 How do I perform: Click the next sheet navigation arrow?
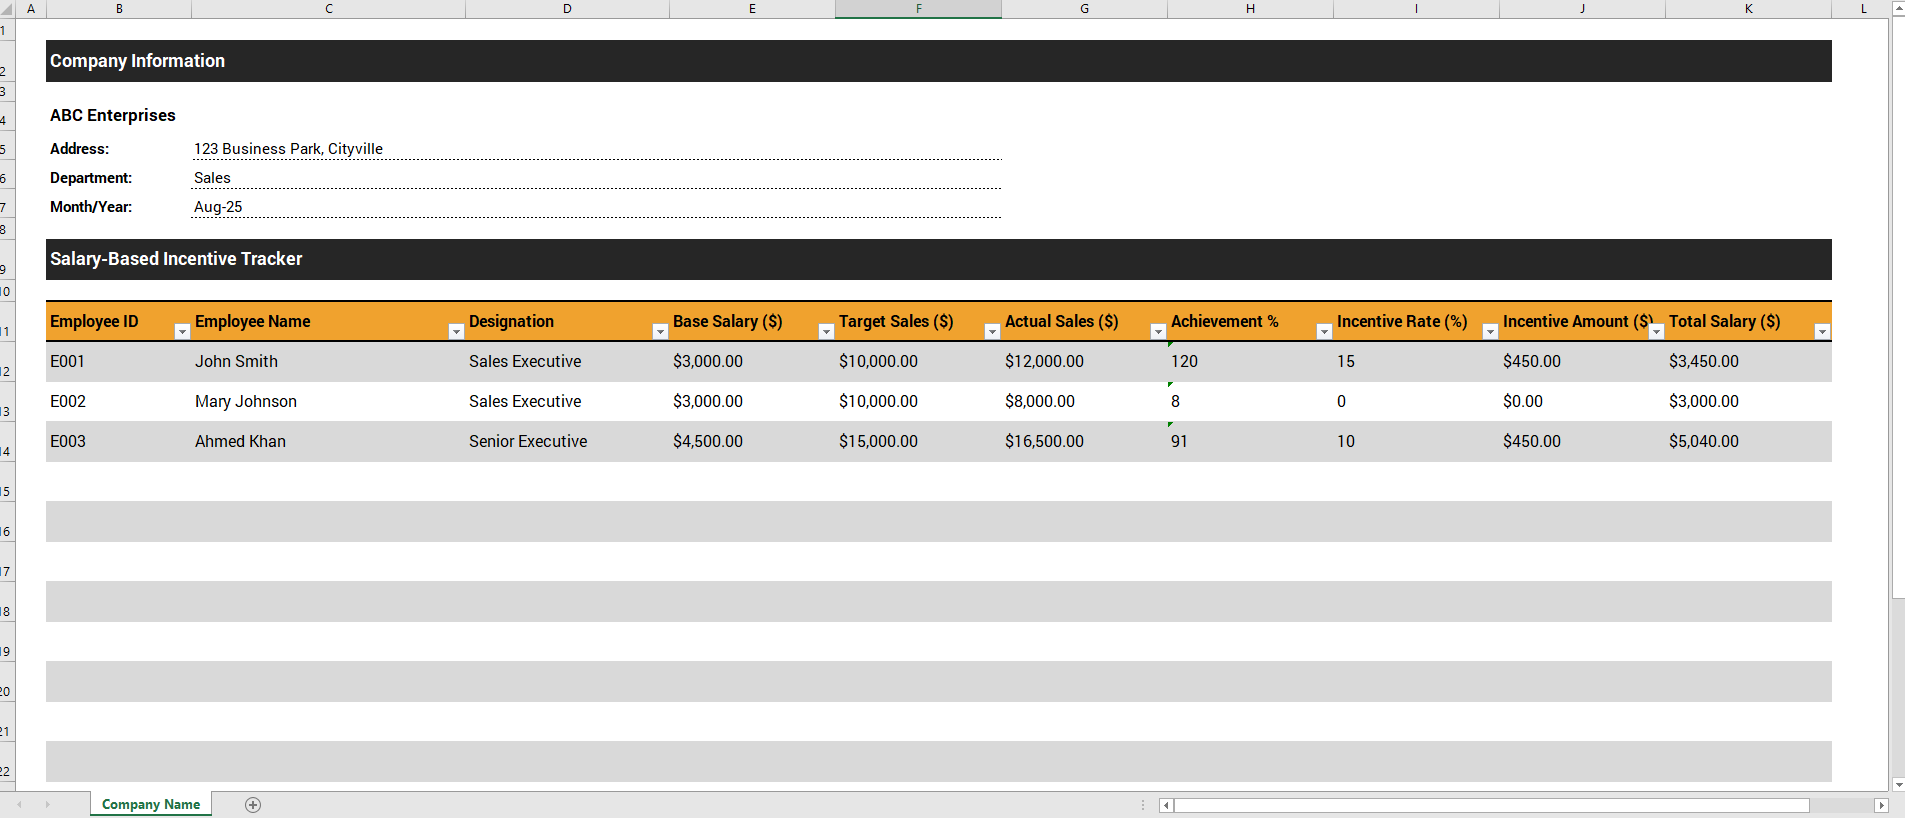click(47, 805)
